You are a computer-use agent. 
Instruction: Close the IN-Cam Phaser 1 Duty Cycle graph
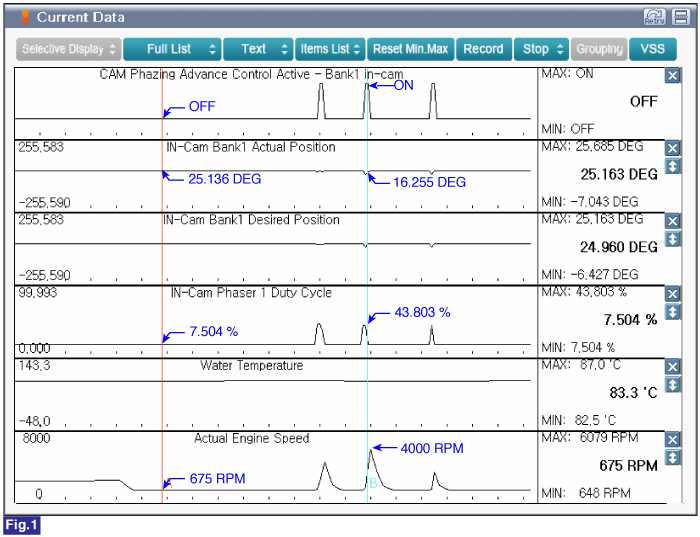pos(672,294)
